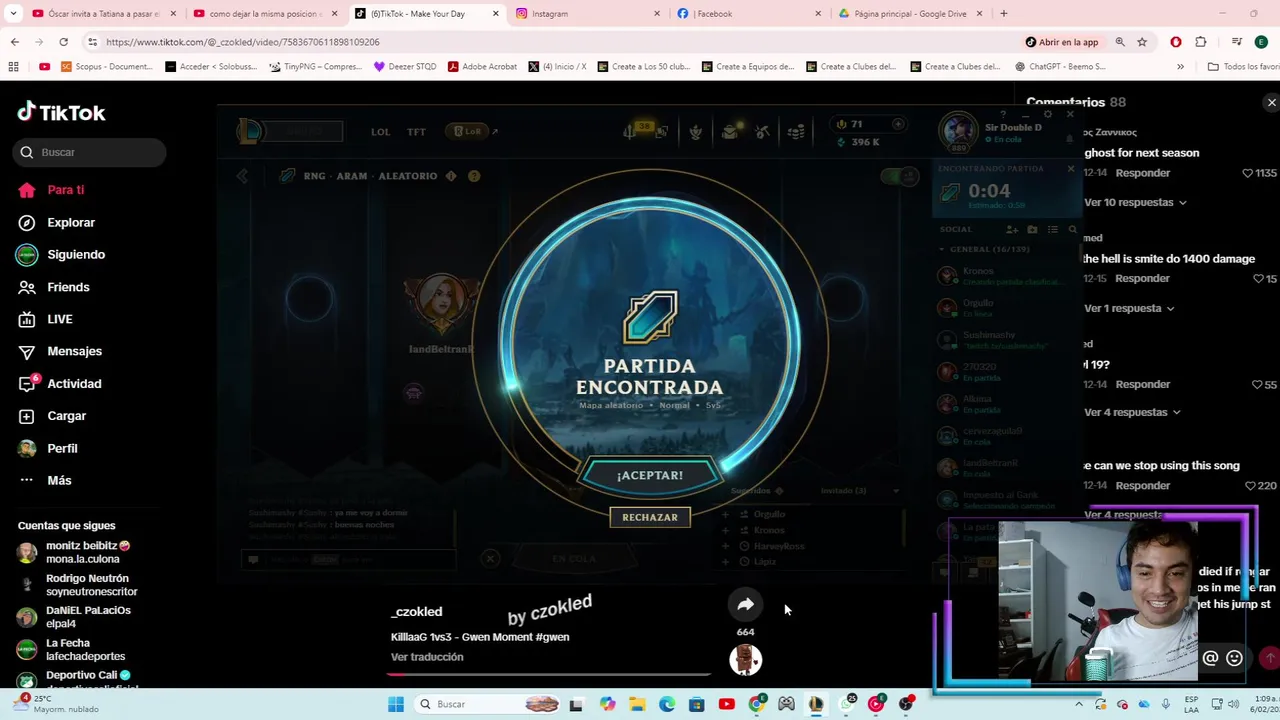Bookmark this page with the star
The width and height of the screenshot is (1280, 720).
1142,42
